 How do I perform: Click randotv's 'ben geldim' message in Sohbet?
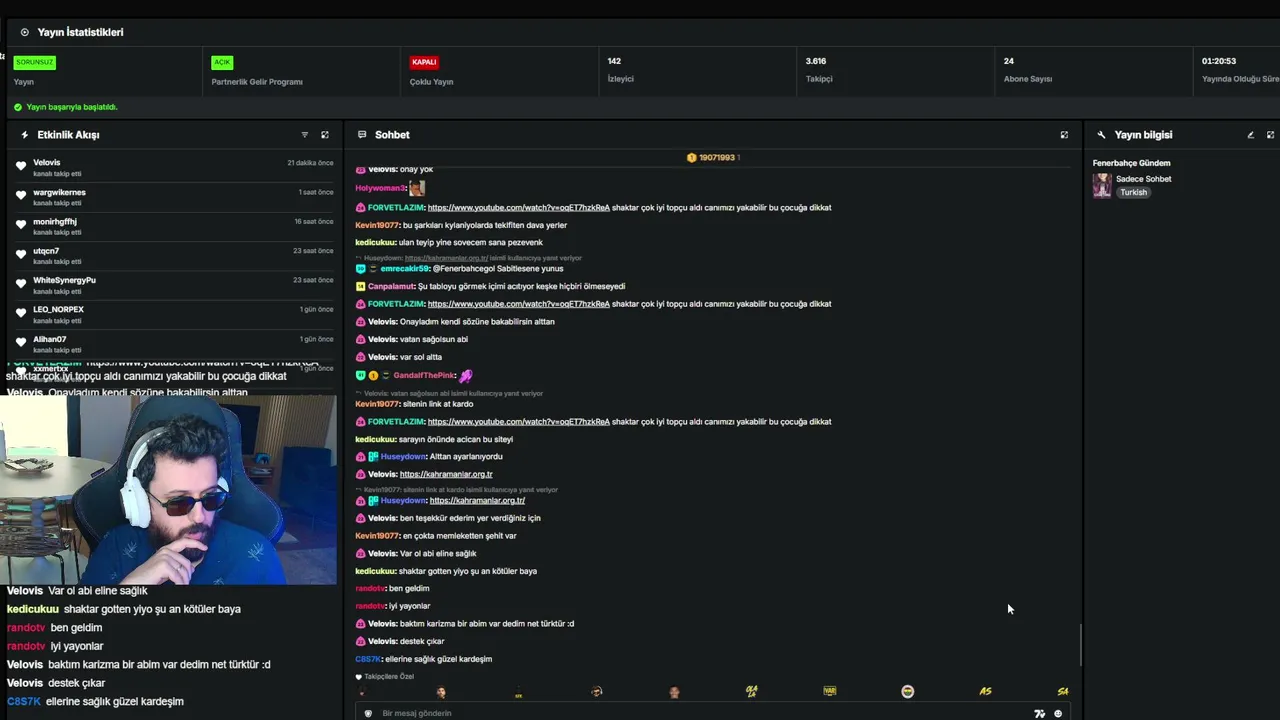[x=409, y=589]
